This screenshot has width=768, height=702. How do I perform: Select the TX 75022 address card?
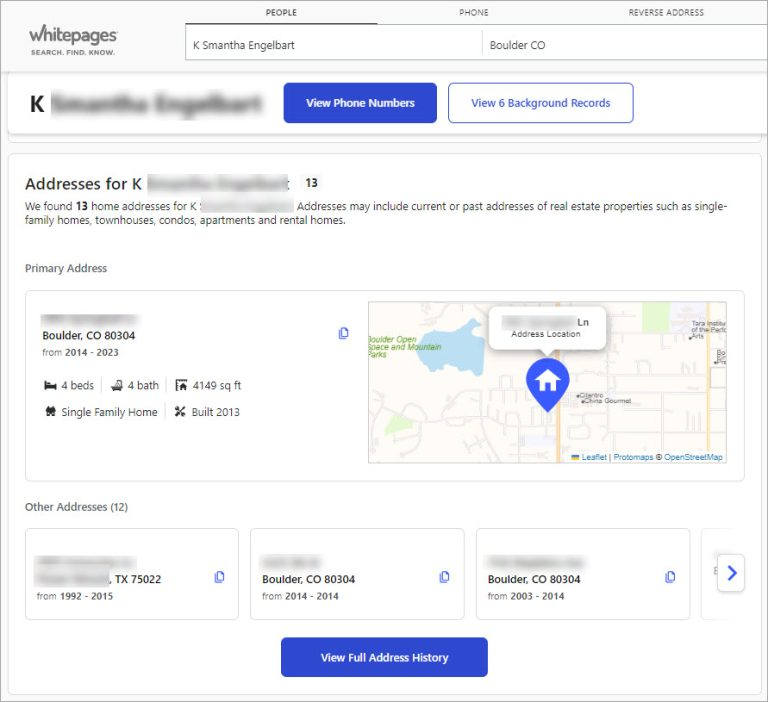[132, 574]
